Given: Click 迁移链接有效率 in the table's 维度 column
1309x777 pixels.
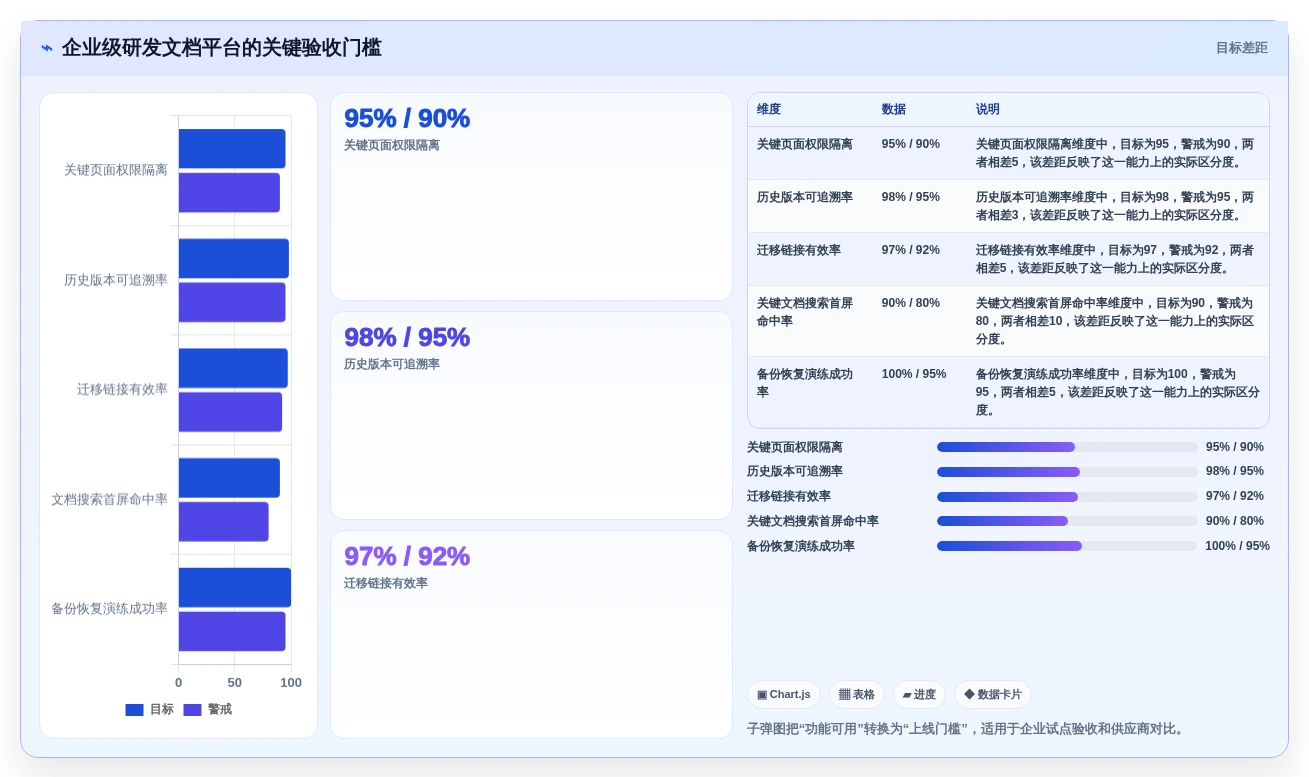Looking at the screenshot, I should coord(799,250).
